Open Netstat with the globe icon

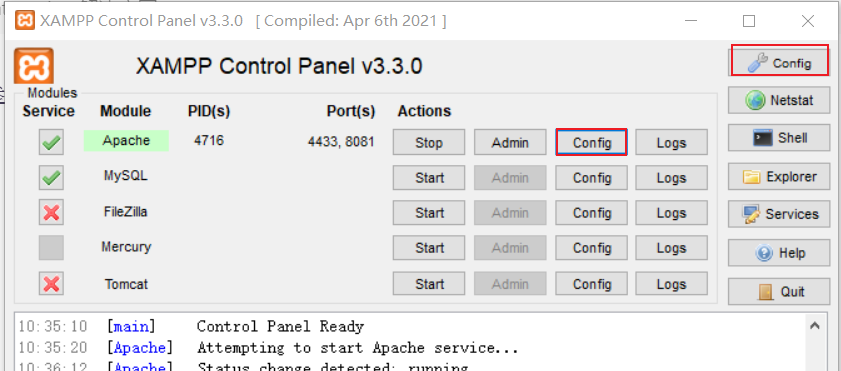pos(779,100)
